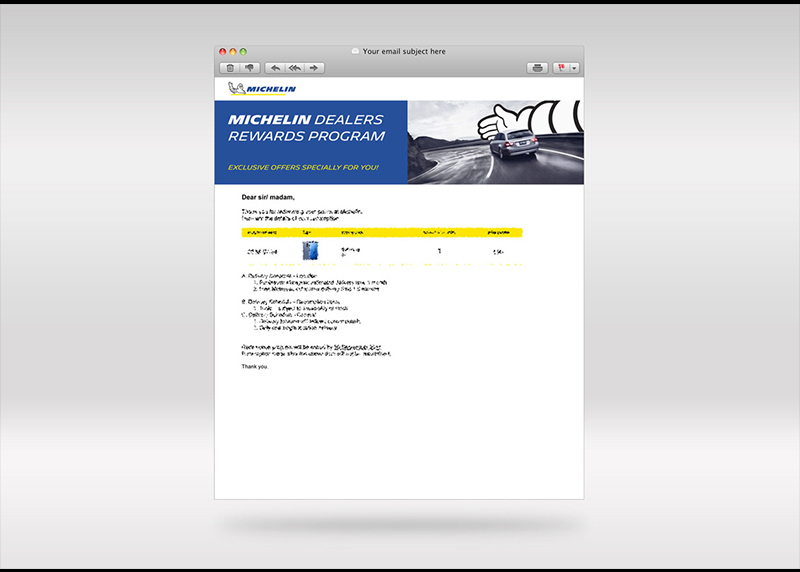800x572 pixels.
Task: Mark email as junk with thumbs-down
Action: (249, 68)
